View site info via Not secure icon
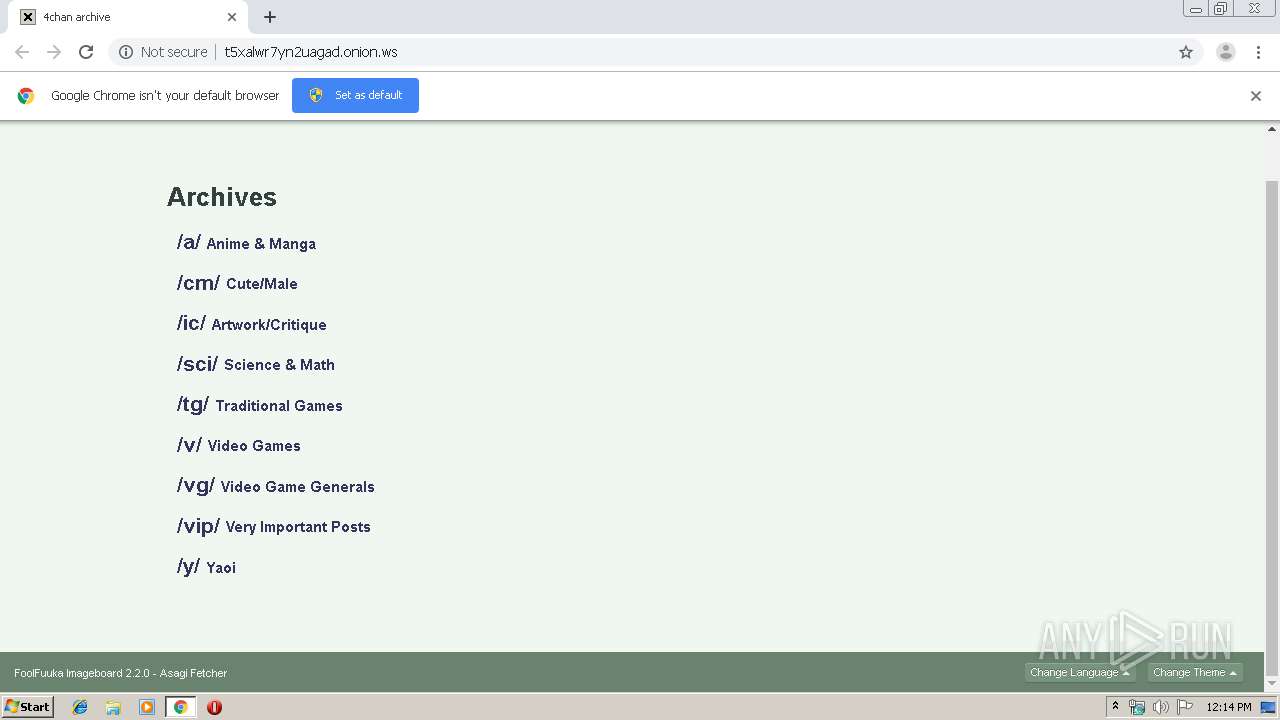 (x=126, y=52)
